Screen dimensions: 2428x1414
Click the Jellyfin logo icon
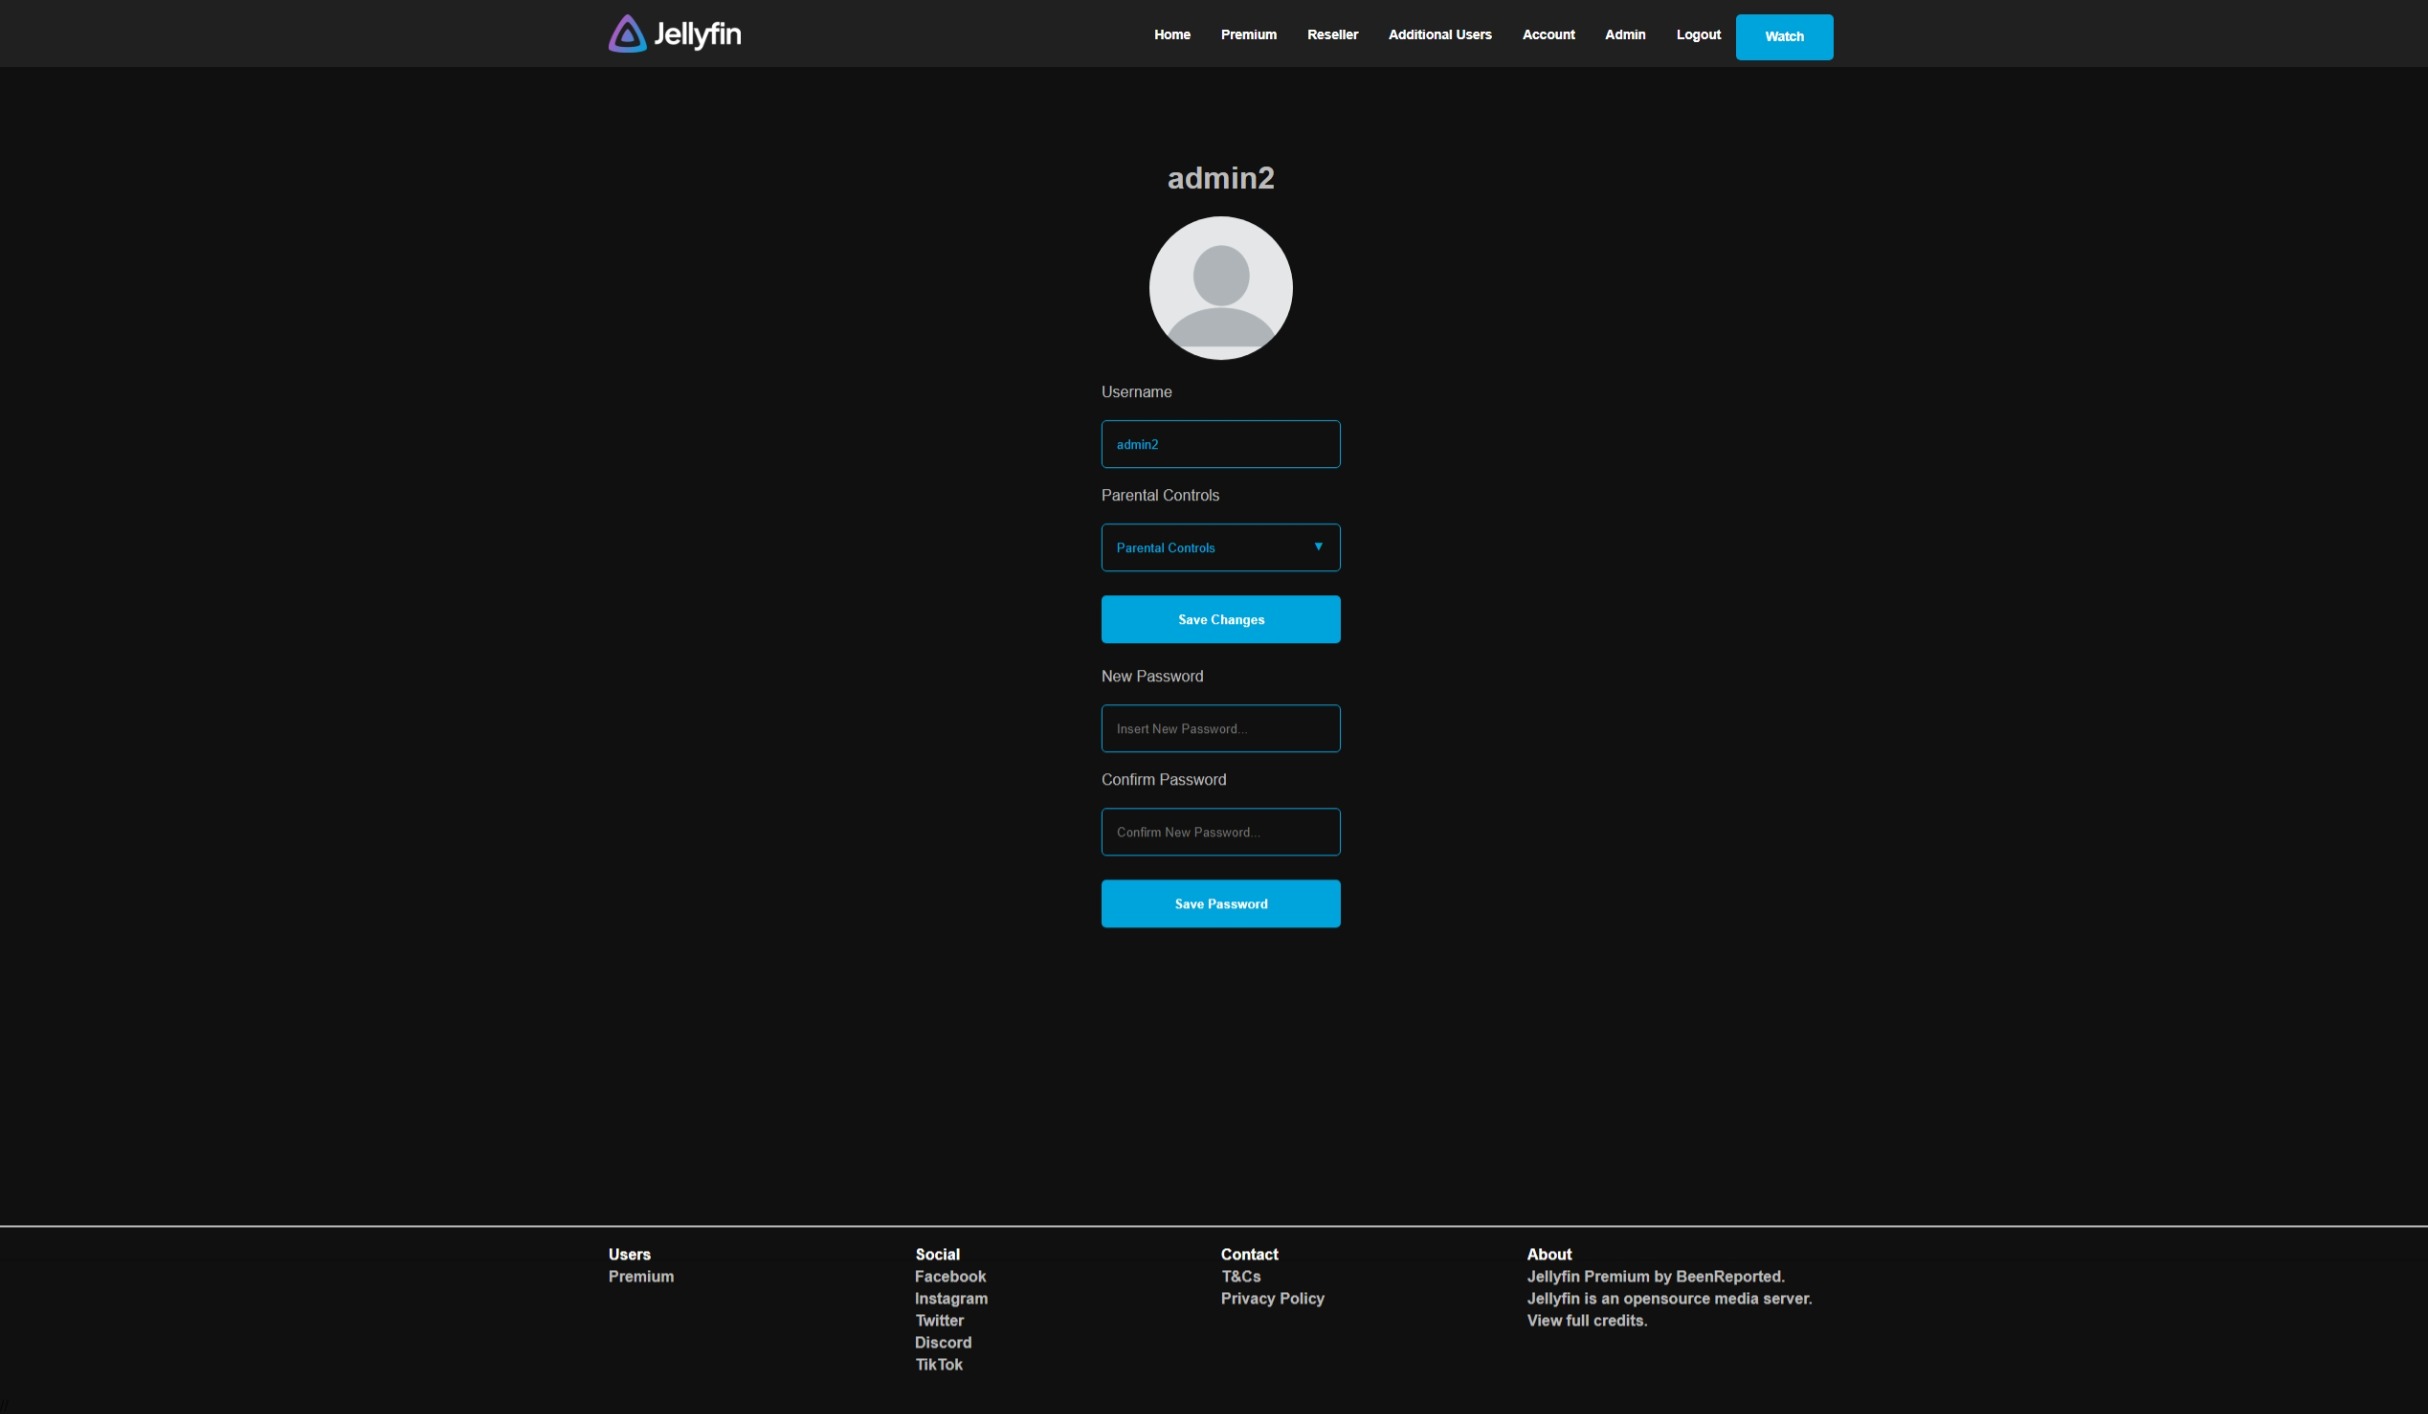pyautogui.click(x=627, y=34)
